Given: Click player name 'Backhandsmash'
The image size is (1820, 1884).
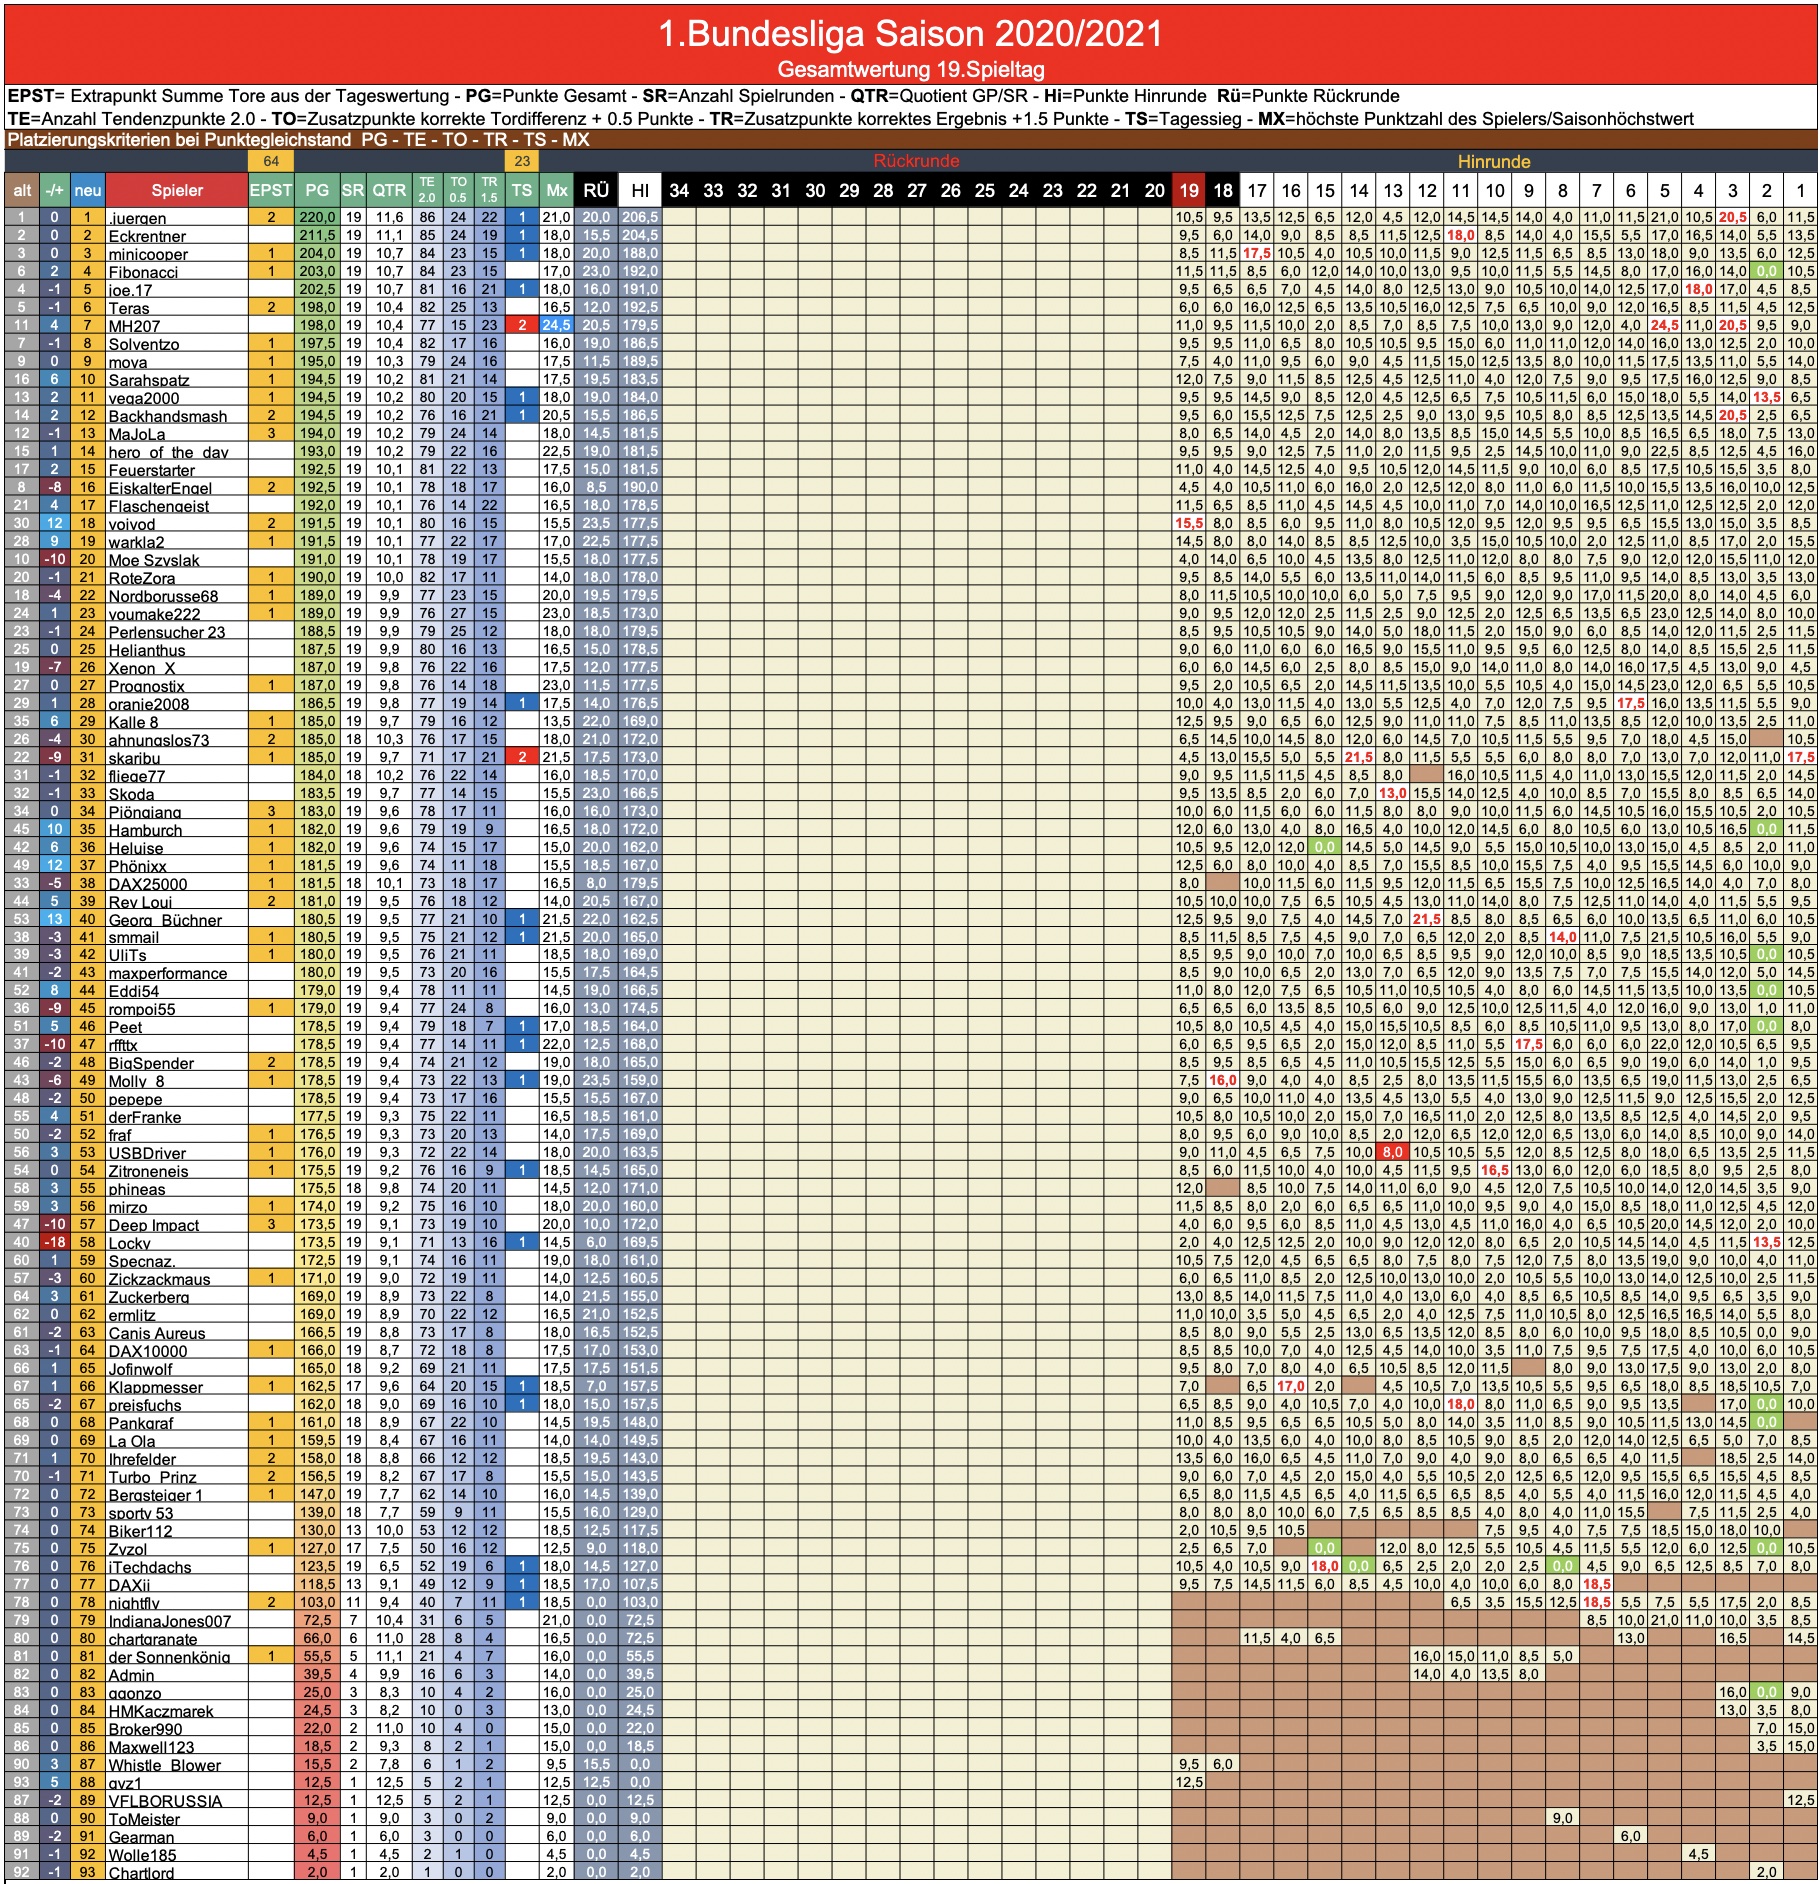Looking at the screenshot, I should pos(167,416).
